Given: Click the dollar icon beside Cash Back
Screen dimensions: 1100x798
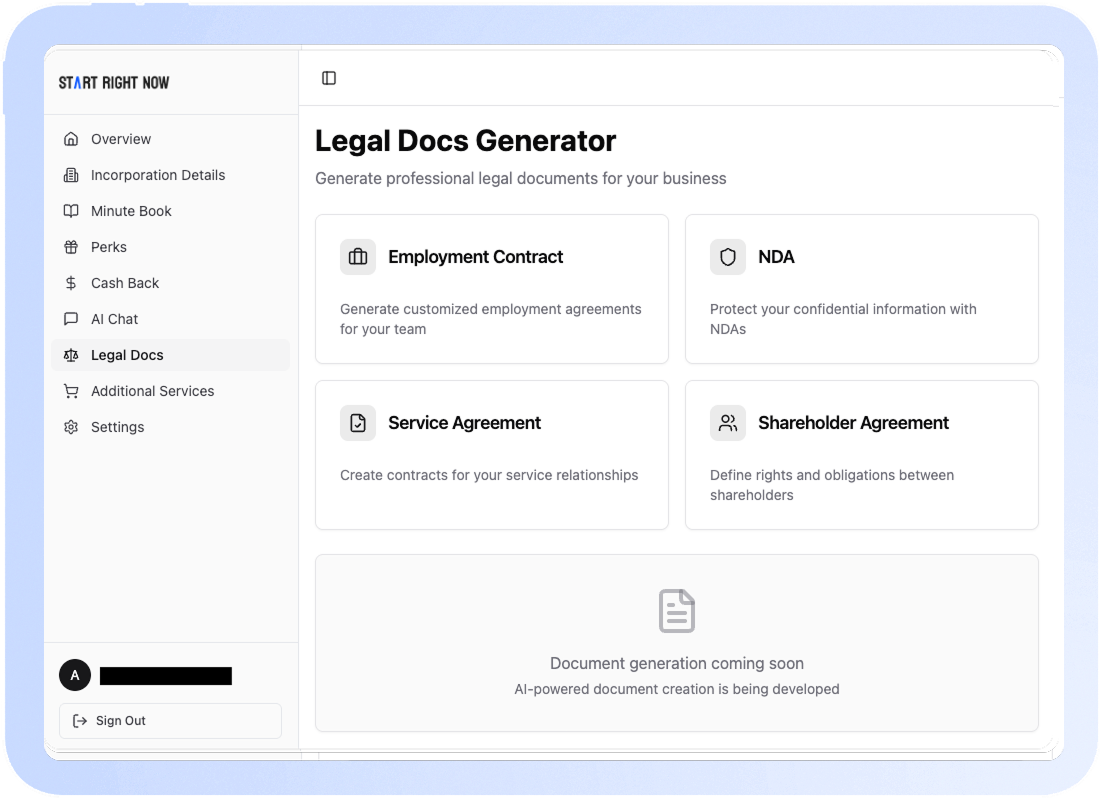Looking at the screenshot, I should [x=71, y=283].
